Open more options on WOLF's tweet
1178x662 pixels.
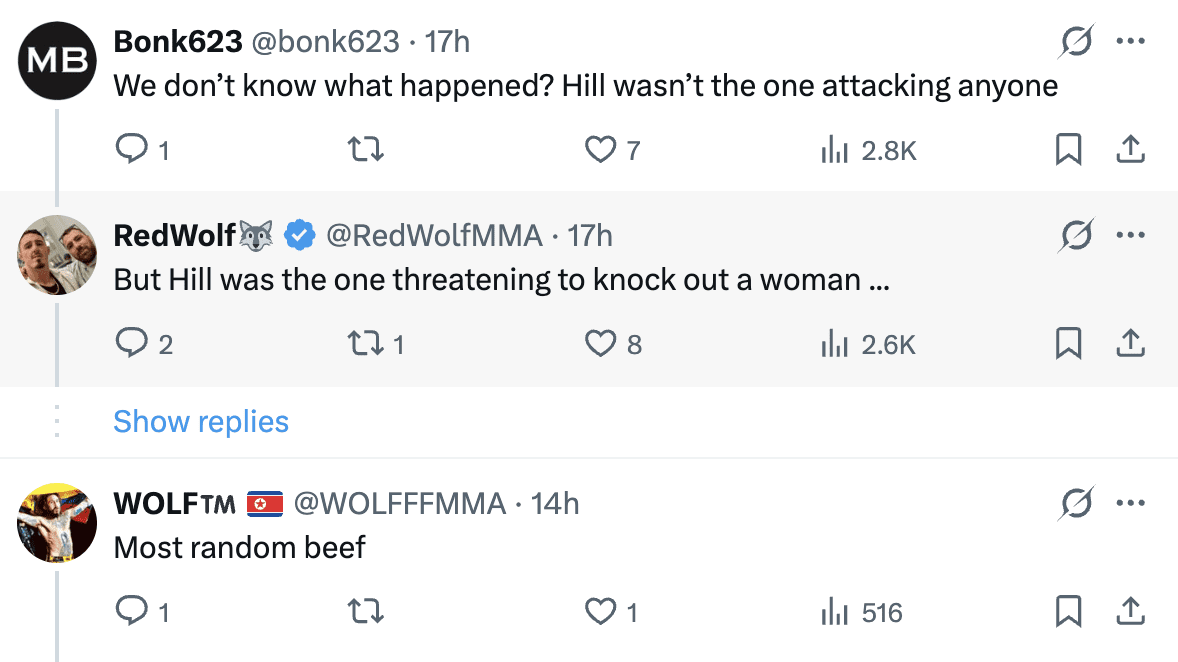1130,503
